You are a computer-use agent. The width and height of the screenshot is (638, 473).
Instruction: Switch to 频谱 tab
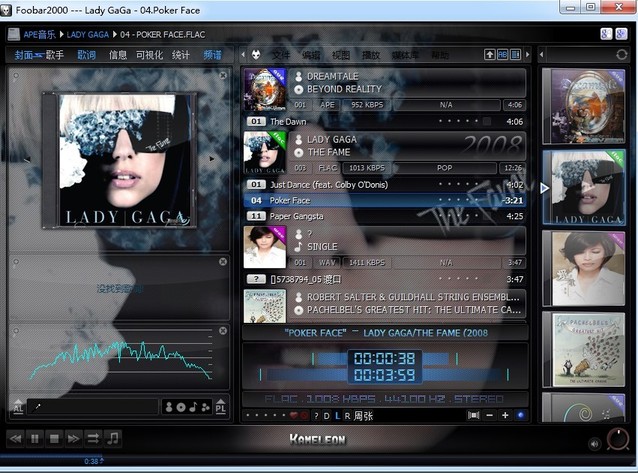click(x=212, y=55)
